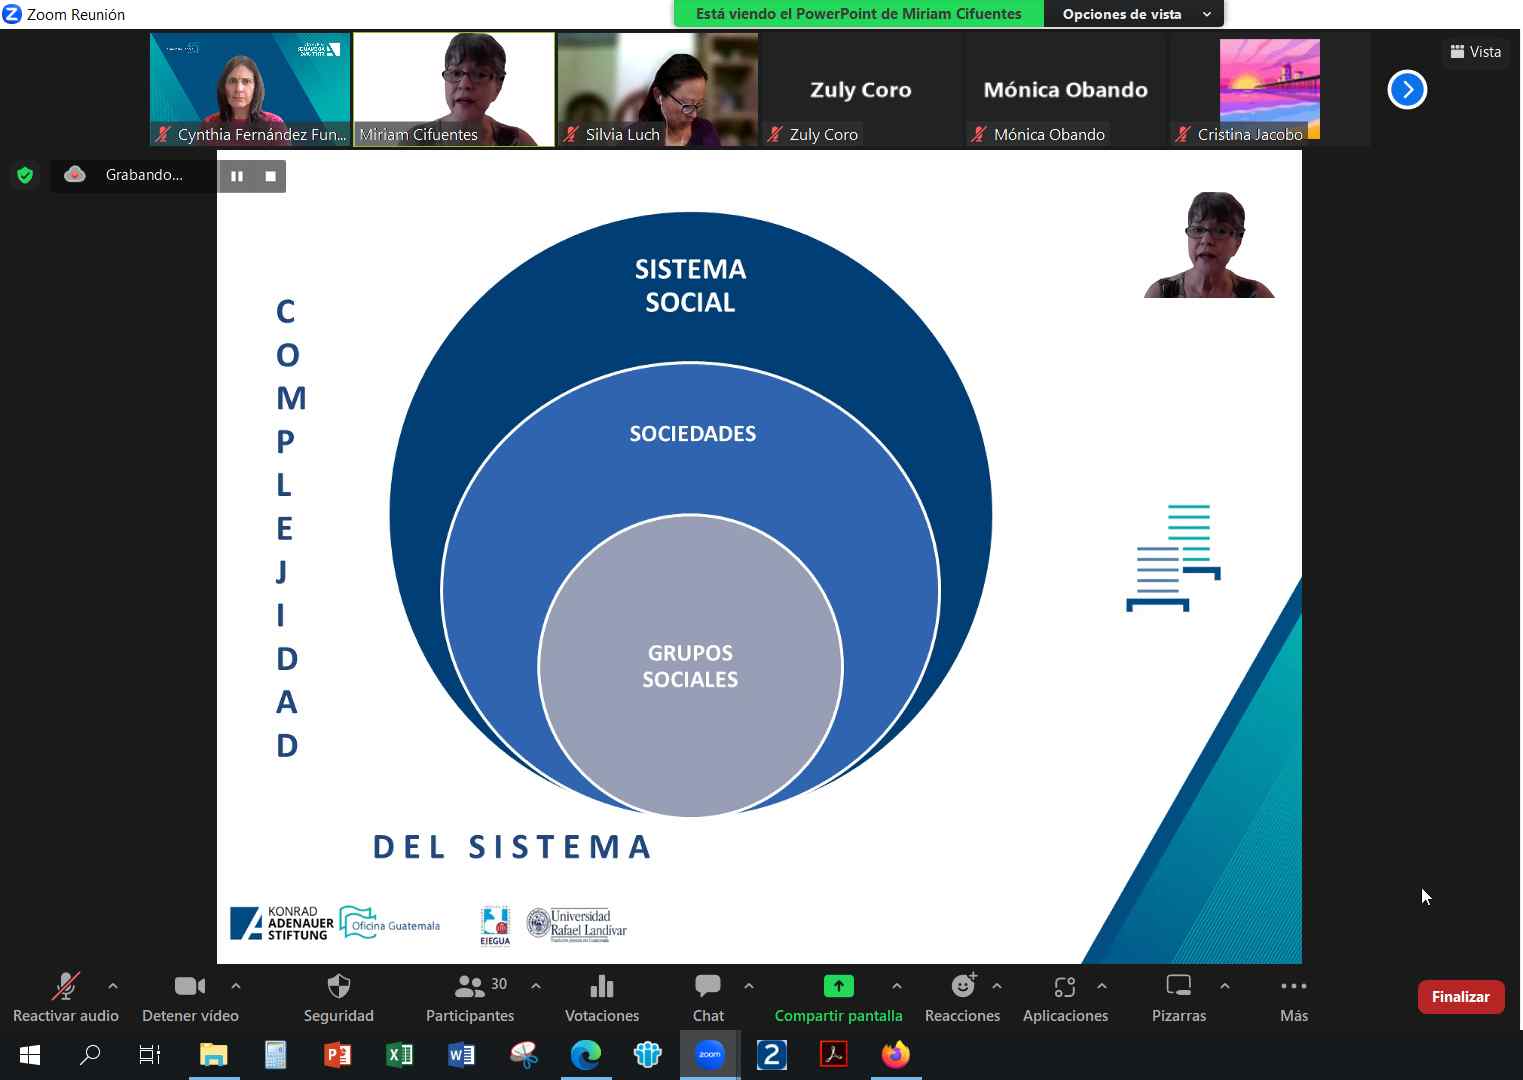Click the red Finalizar button
The height and width of the screenshot is (1080, 1523).
pos(1460,997)
